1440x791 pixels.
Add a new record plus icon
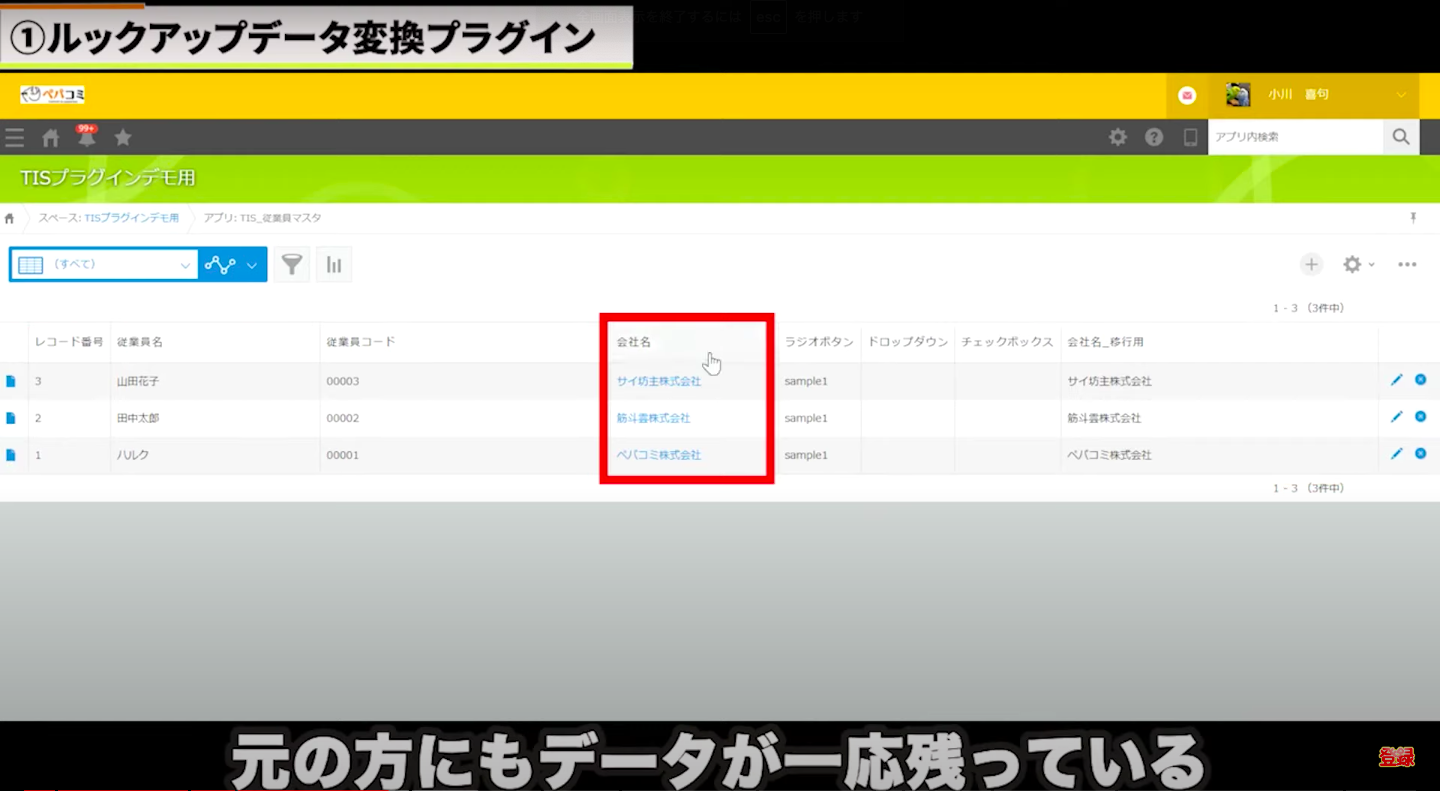point(1311,264)
